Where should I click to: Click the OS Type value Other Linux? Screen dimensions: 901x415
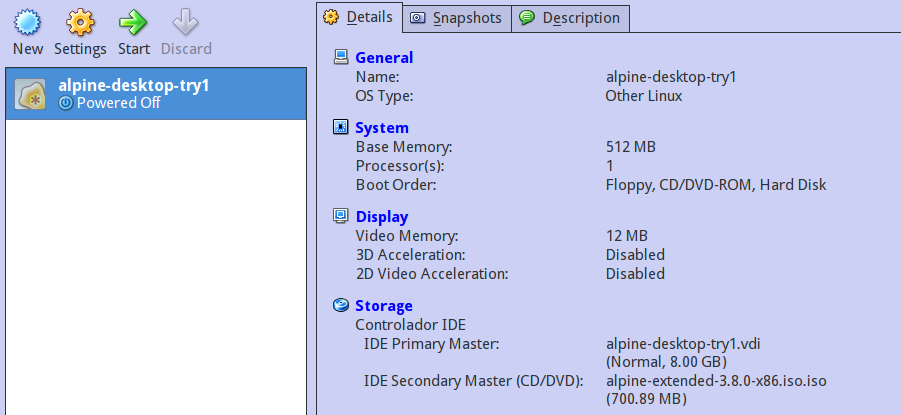(x=644, y=96)
